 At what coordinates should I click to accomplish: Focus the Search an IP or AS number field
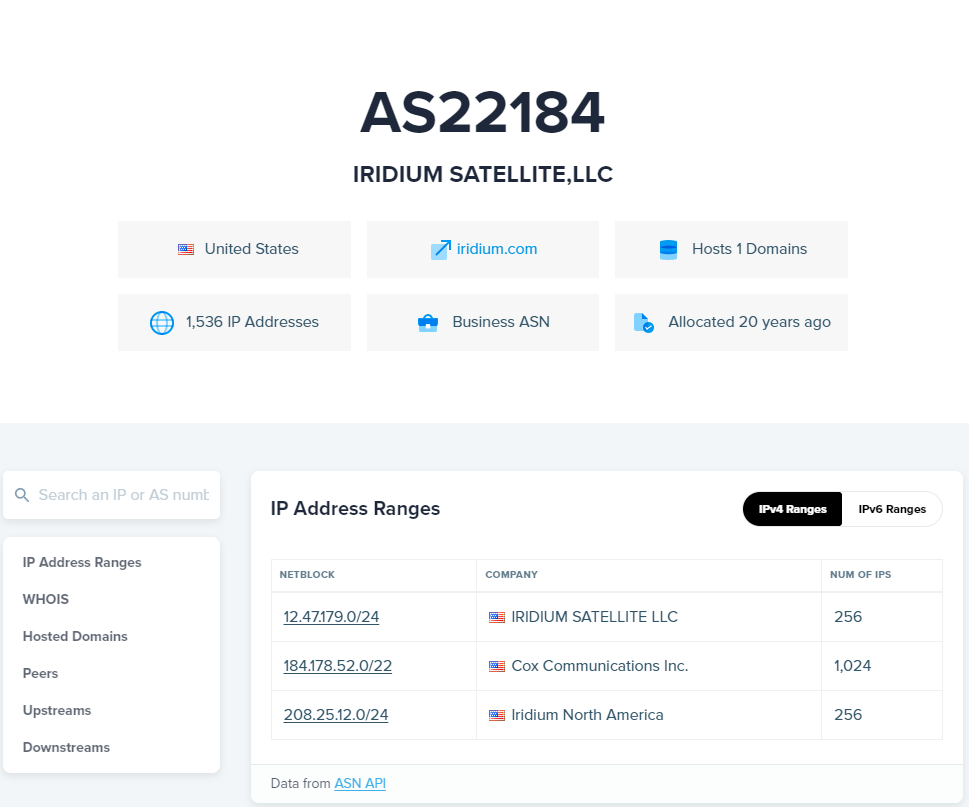tap(111, 495)
